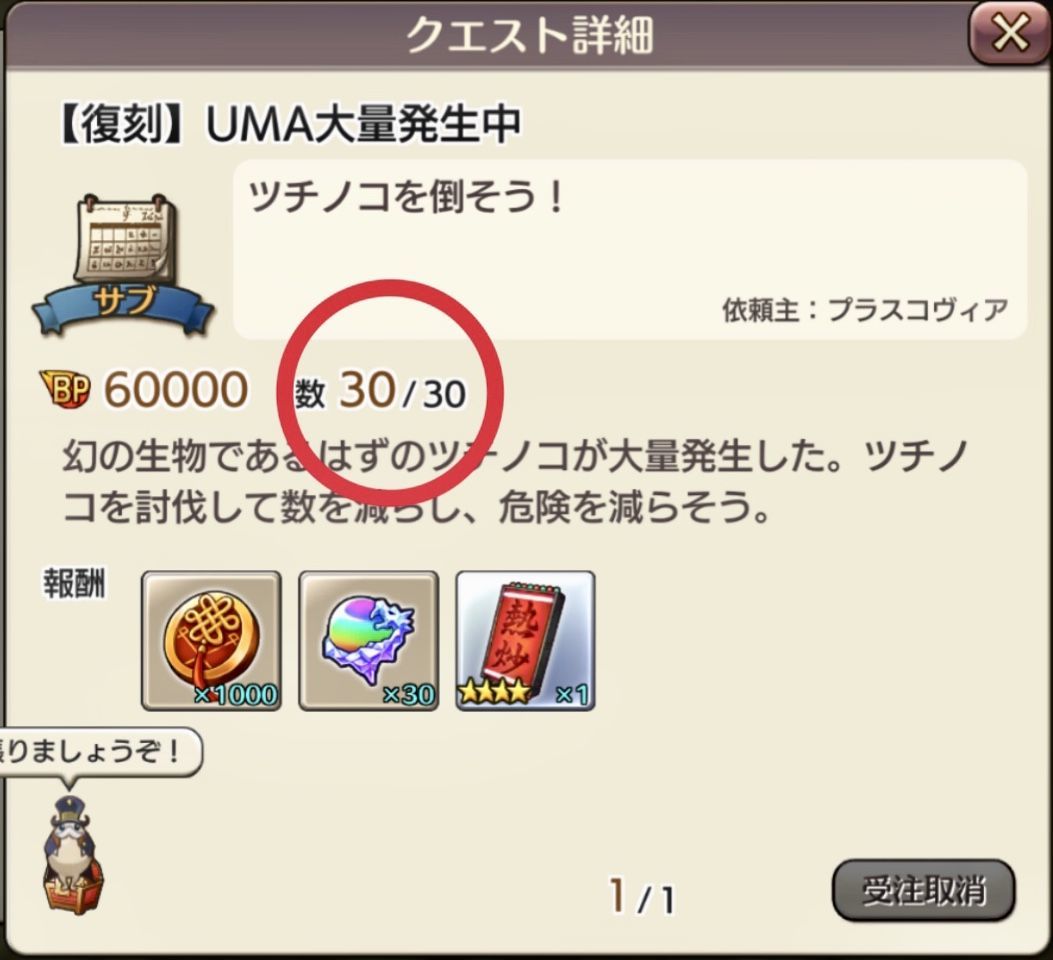Tap the ツチノコを倒そう objective box

pos(630,249)
